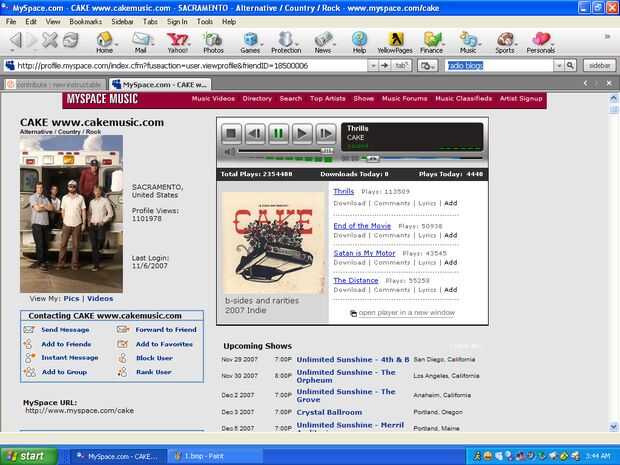Image resolution: width=620 pixels, height=465 pixels.
Task: Expand the toolbar overflow chevron
Action: pyautogui.click(x=607, y=36)
